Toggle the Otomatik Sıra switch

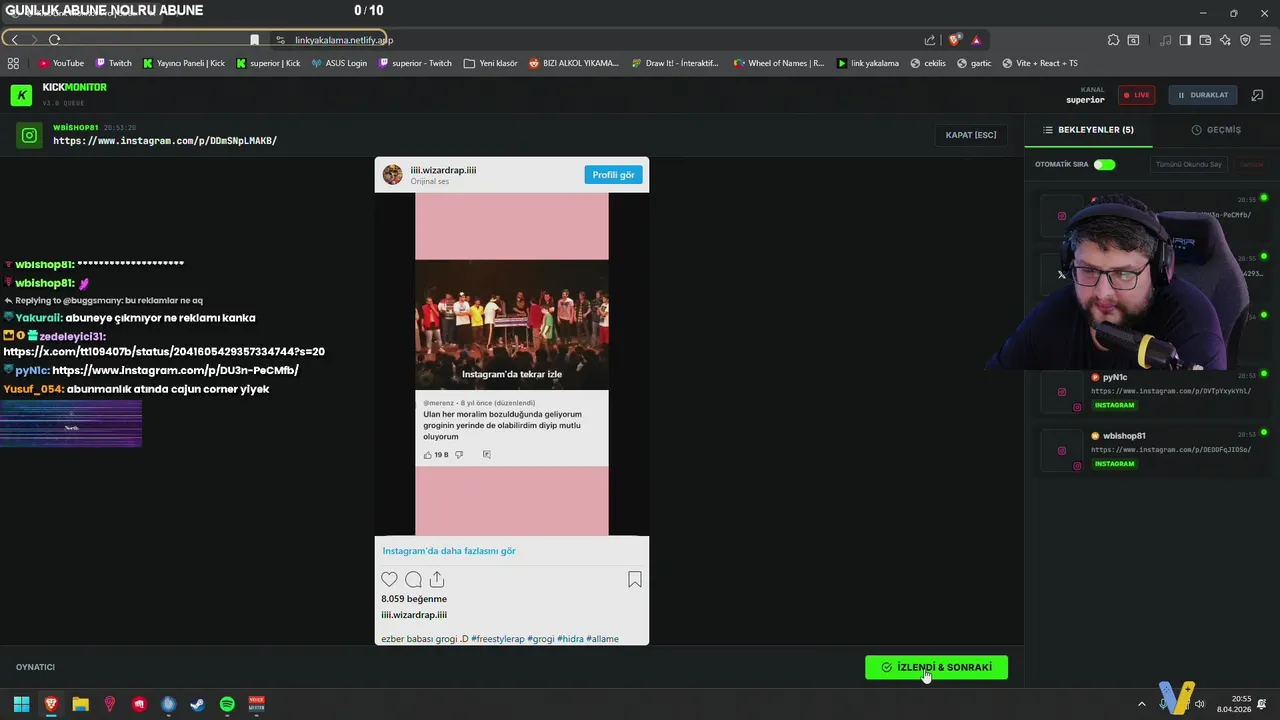[x=1104, y=164]
